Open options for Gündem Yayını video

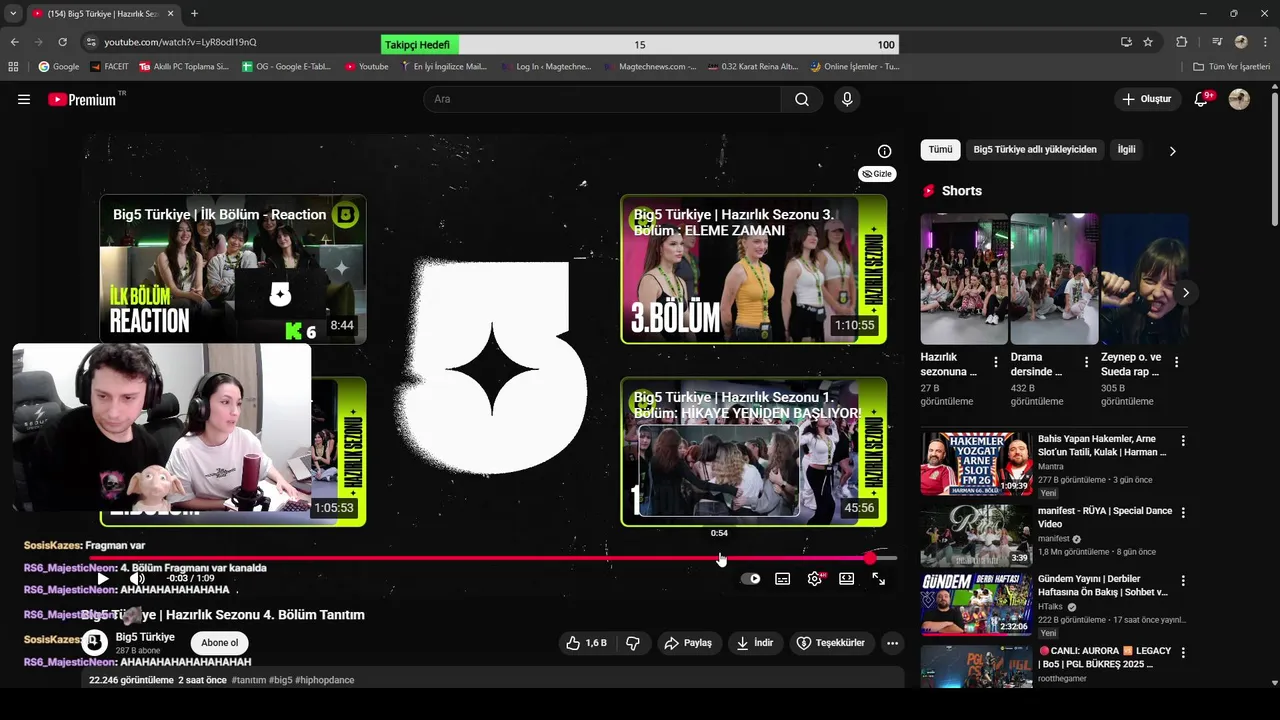click(x=1183, y=581)
